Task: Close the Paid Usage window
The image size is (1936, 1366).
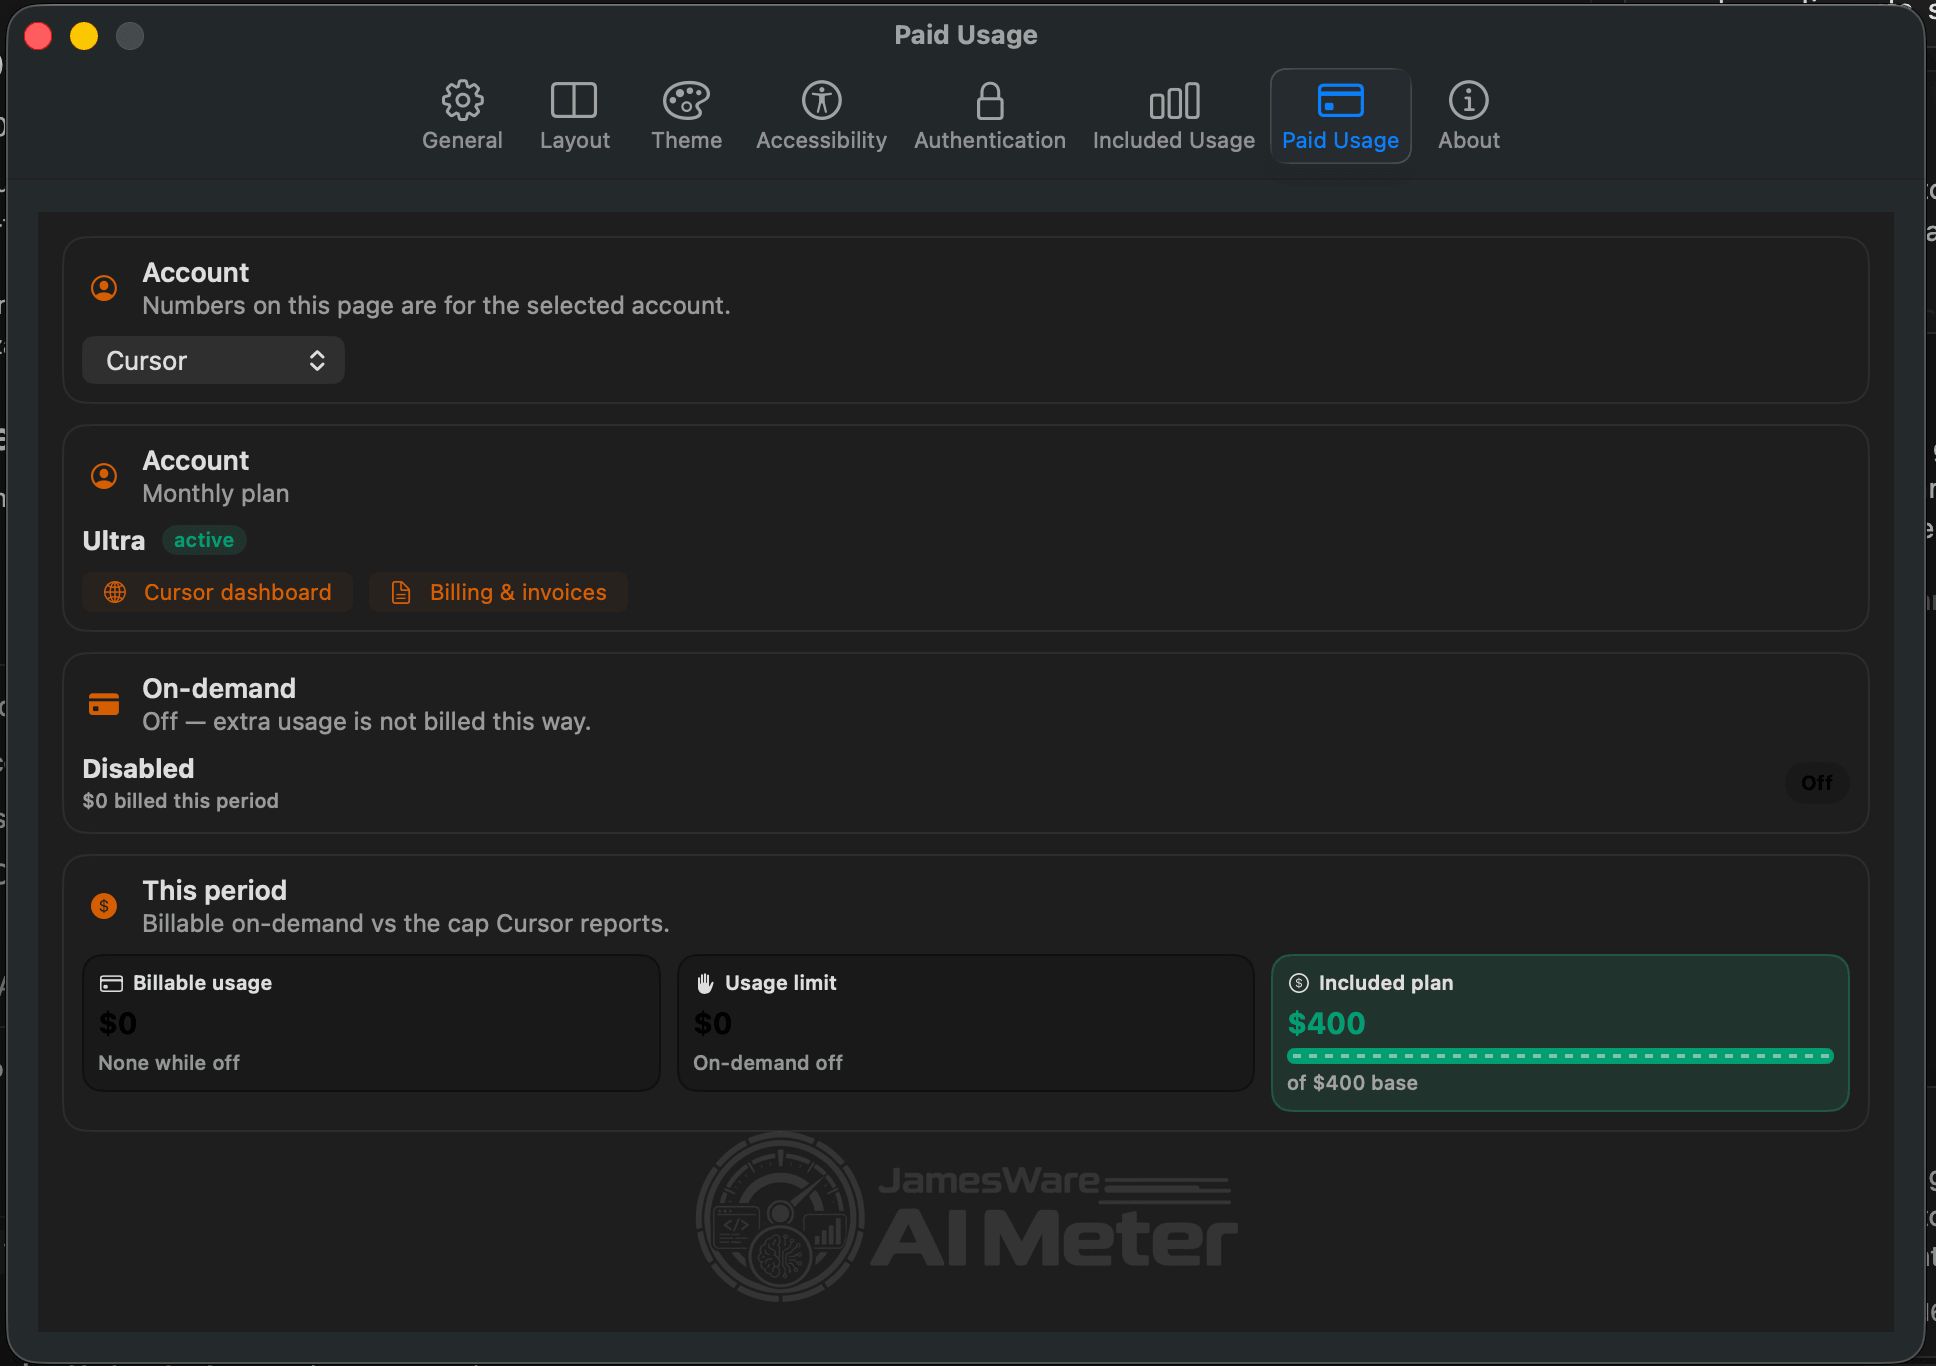Action: pyautogui.click(x=38, y=36)
